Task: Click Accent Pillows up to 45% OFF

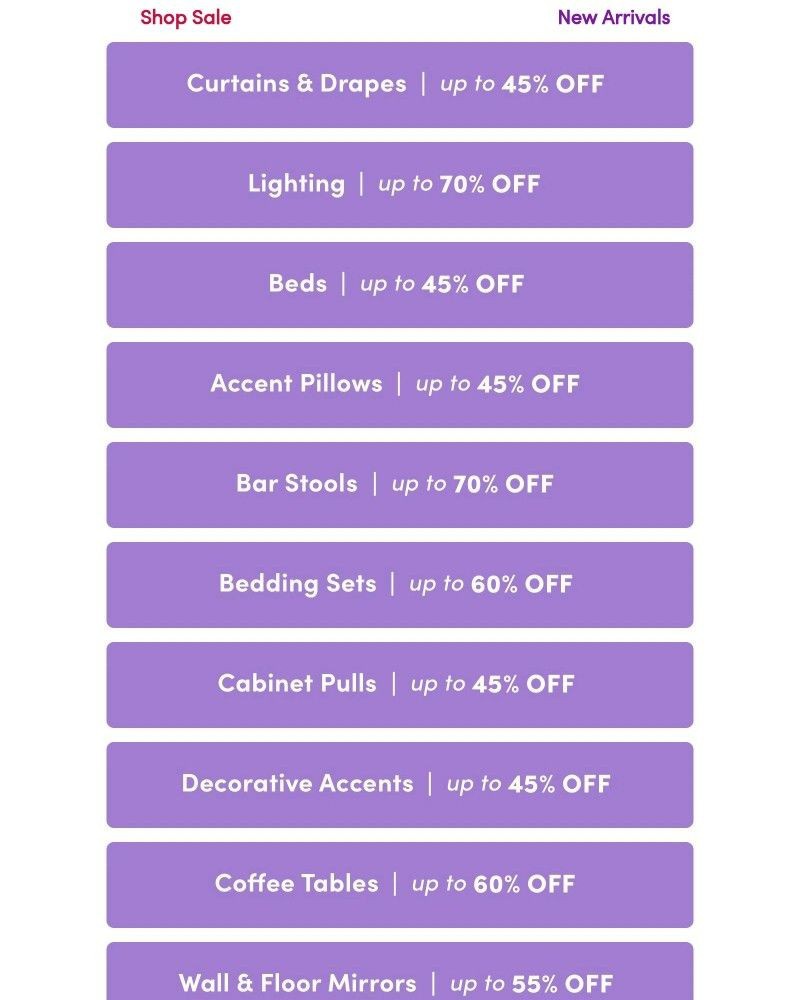Action: click(400, 385)
